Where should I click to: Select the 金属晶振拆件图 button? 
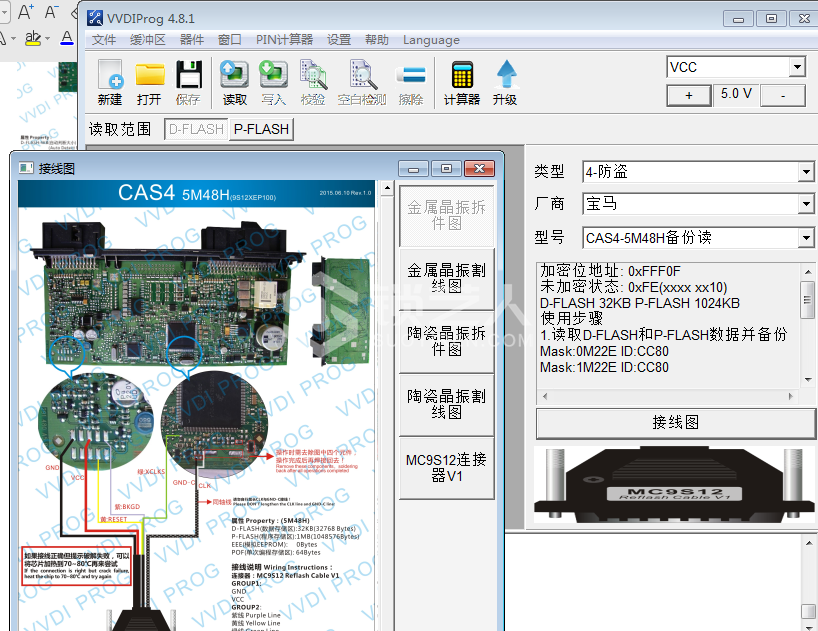coord(447,215)
